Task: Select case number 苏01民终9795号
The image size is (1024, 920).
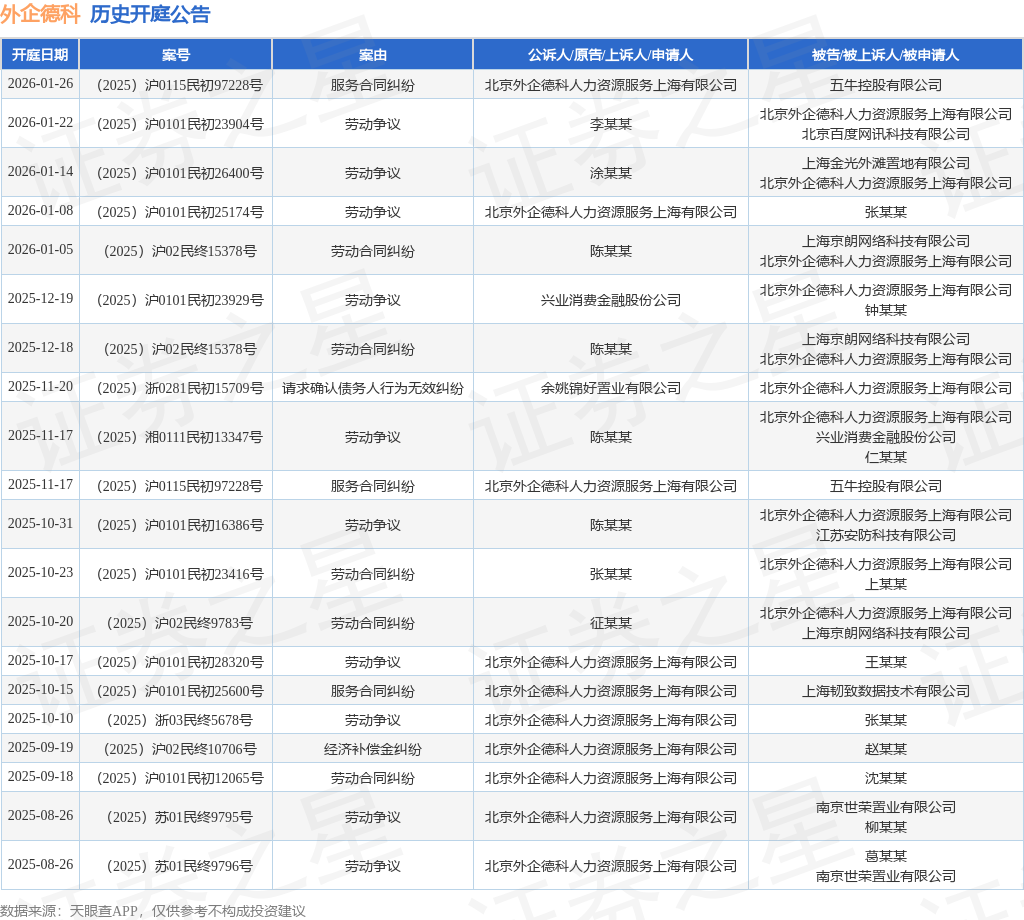Action: tap(180, 817)
